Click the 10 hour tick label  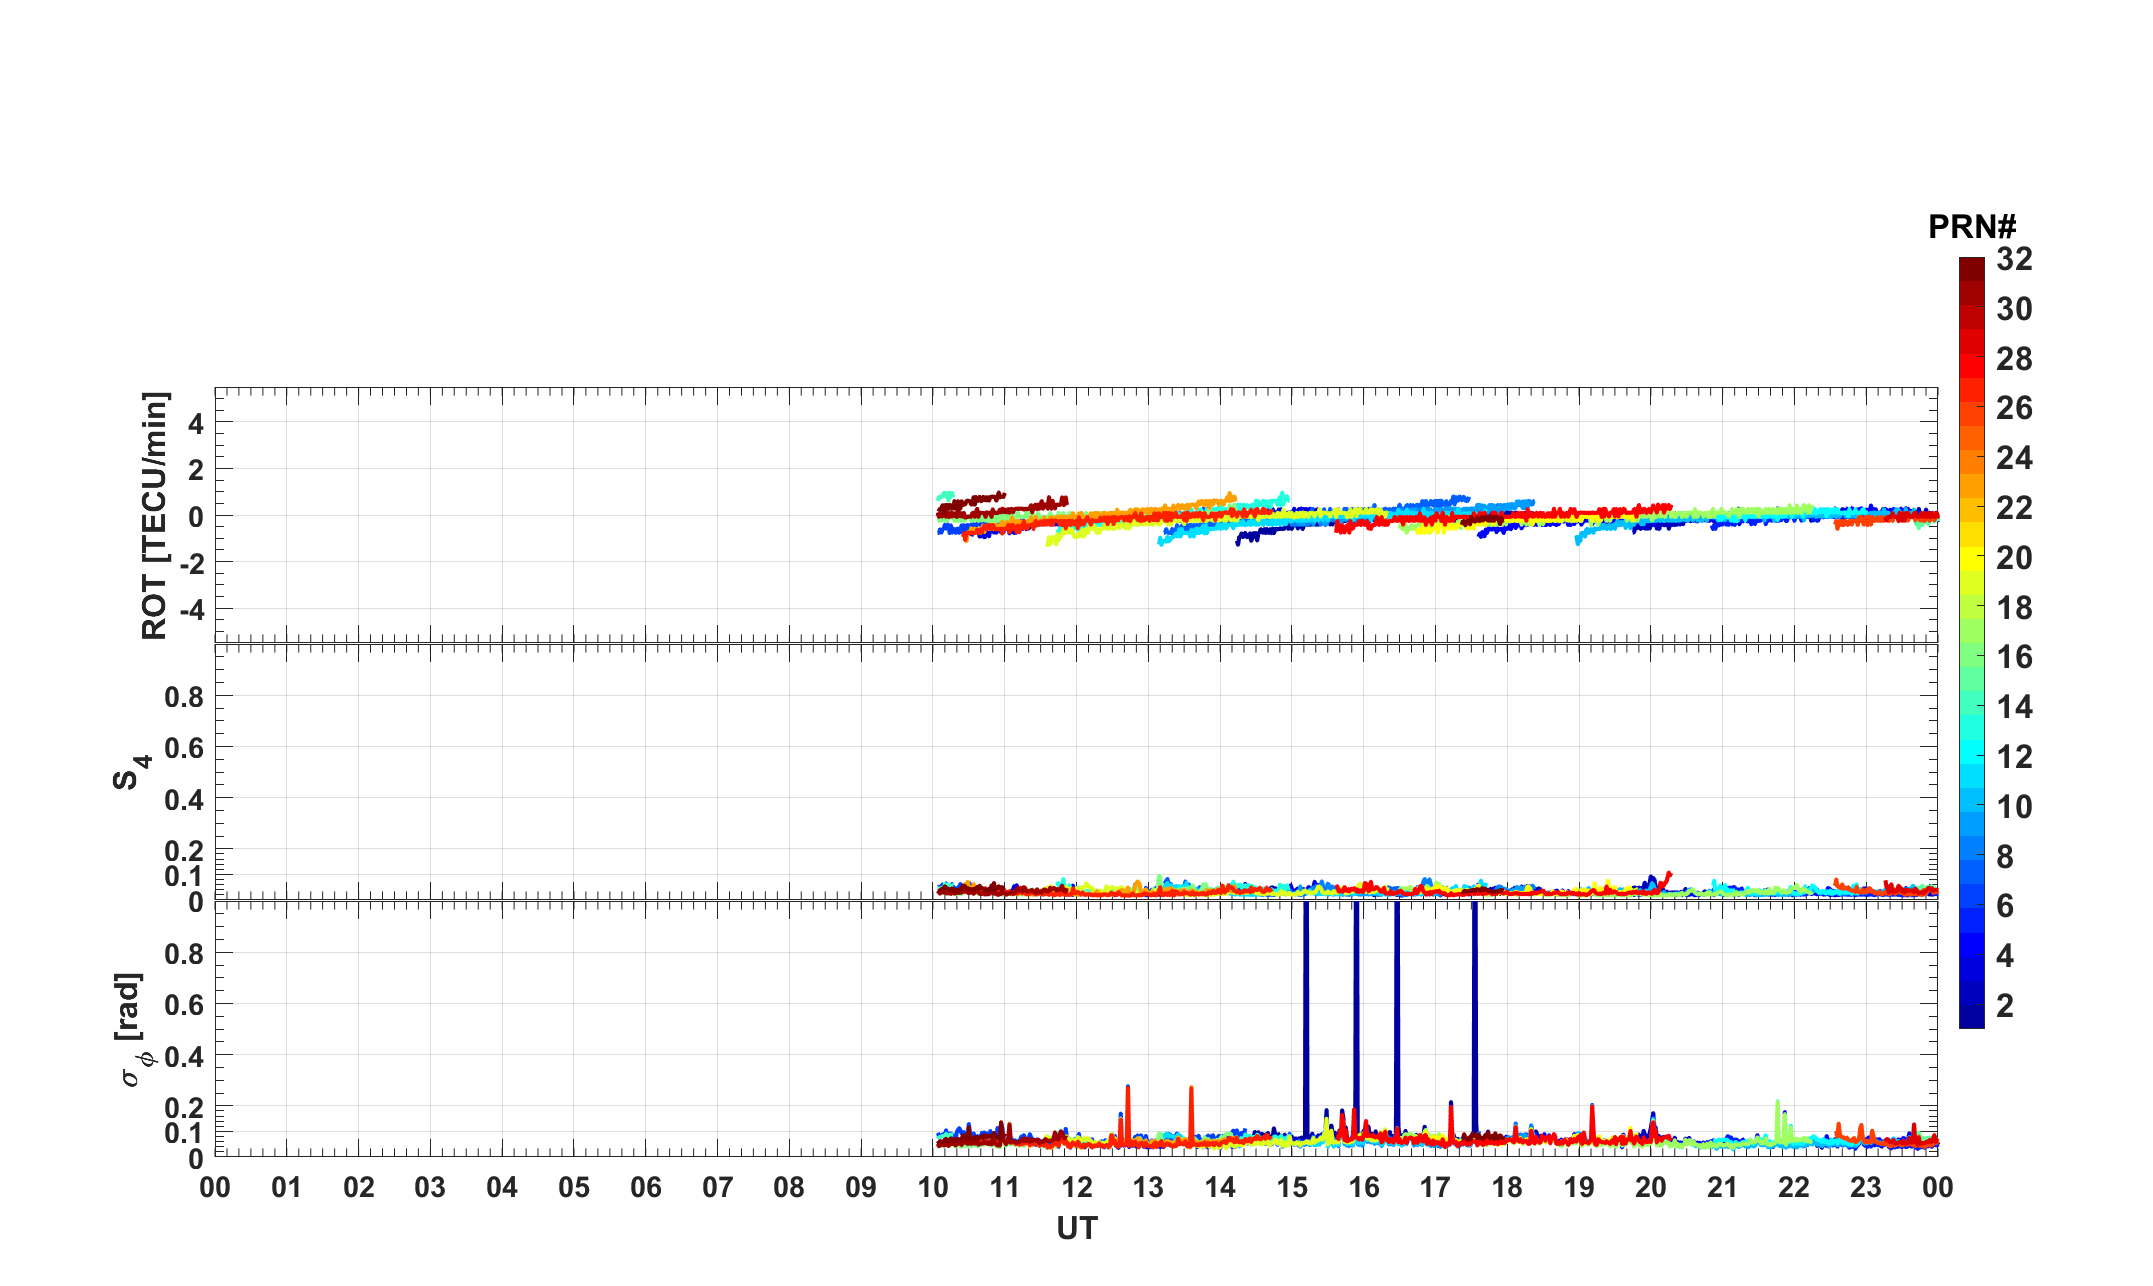point(932,1188)
